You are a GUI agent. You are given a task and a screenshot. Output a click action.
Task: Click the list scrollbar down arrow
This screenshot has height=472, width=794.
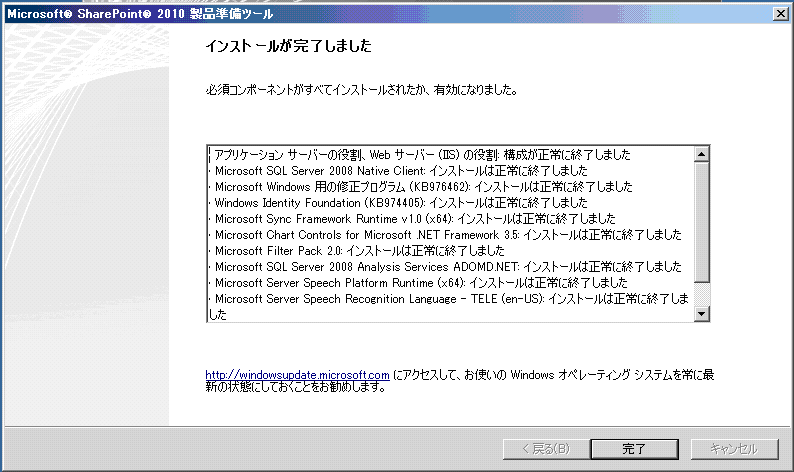pos(701,314)
